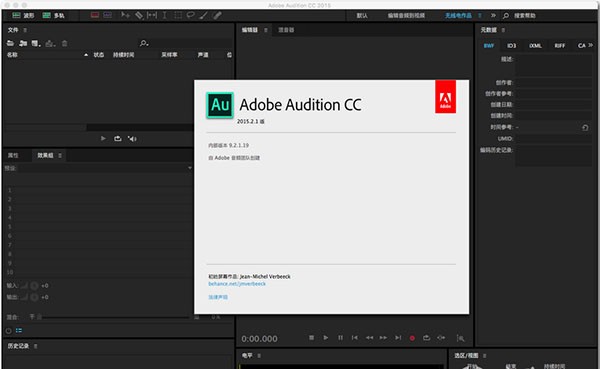Click the stop button in transport

[311, 338]
